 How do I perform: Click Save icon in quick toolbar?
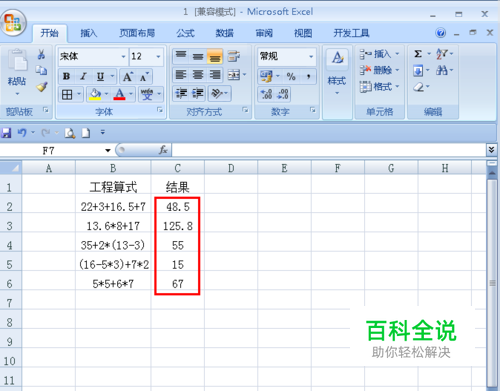click(x=6, y=133)
